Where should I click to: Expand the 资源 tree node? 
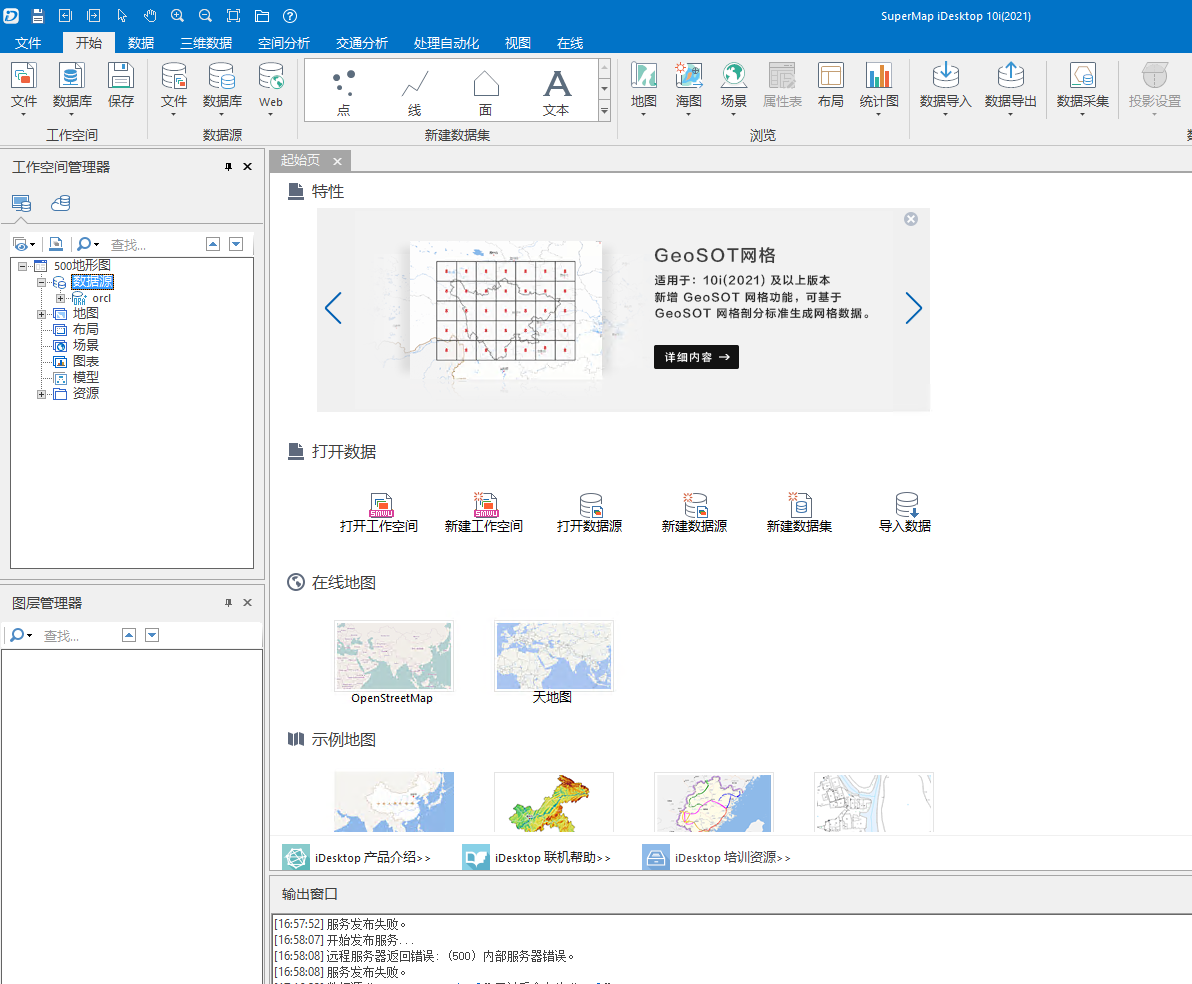tap(42, 394)
